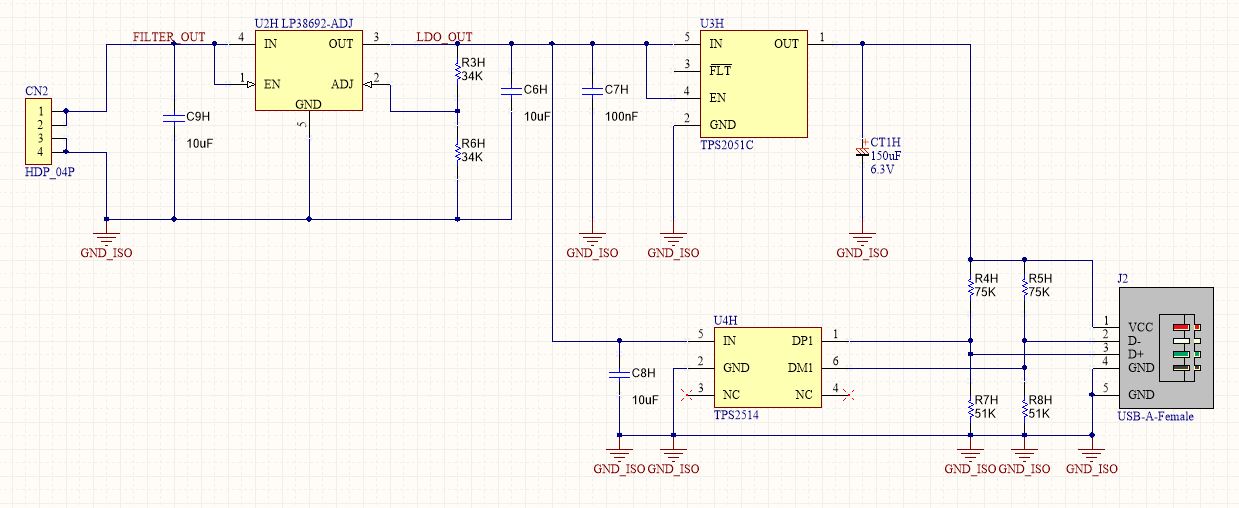Click the 150uF value text

(x=886, y=156)
